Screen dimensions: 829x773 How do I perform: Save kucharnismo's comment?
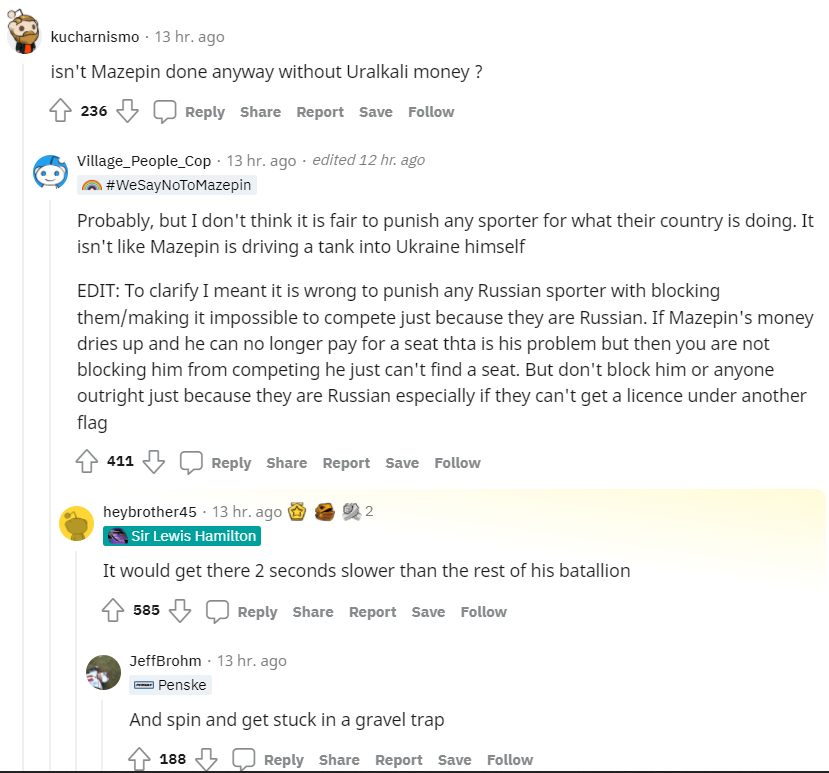point(376,112)
